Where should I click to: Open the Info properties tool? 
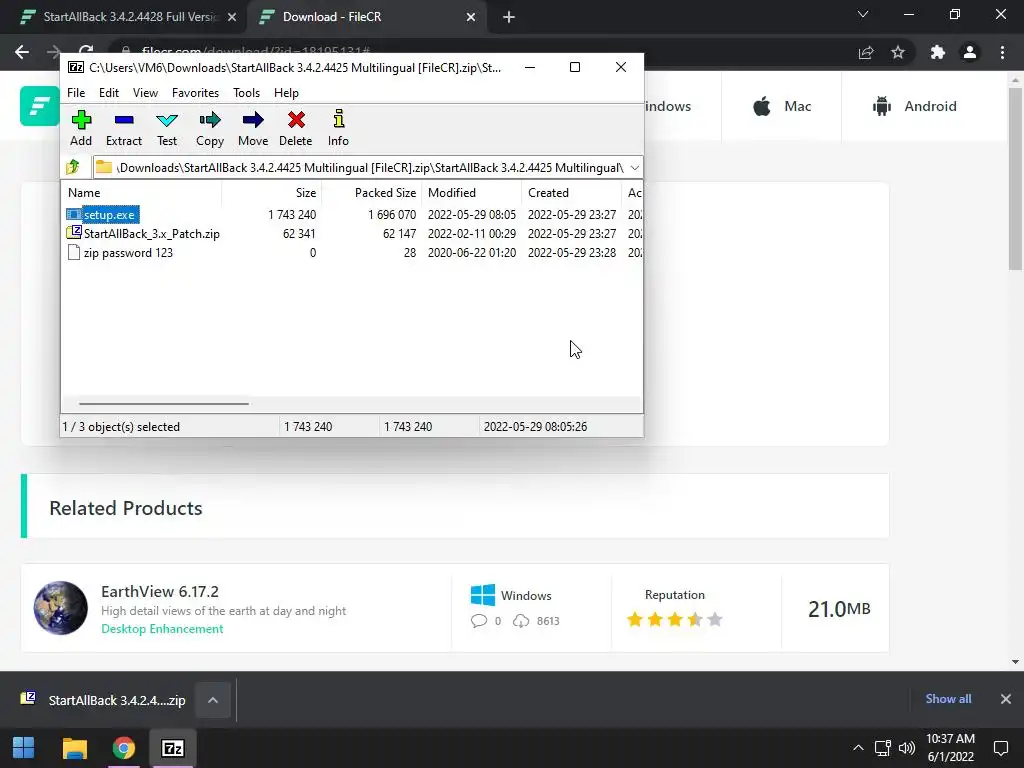click(x=338, y=129)
